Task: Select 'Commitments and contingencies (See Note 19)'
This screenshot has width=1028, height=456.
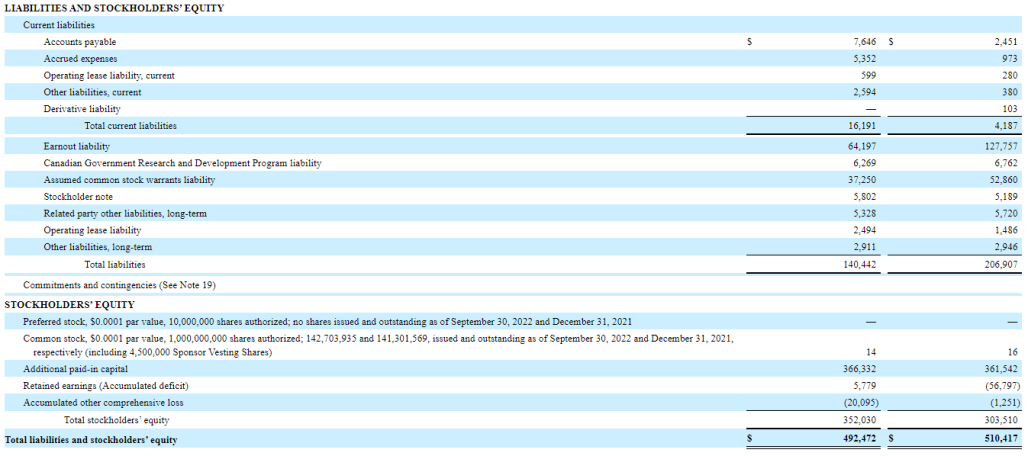Action: coord(120,286)
